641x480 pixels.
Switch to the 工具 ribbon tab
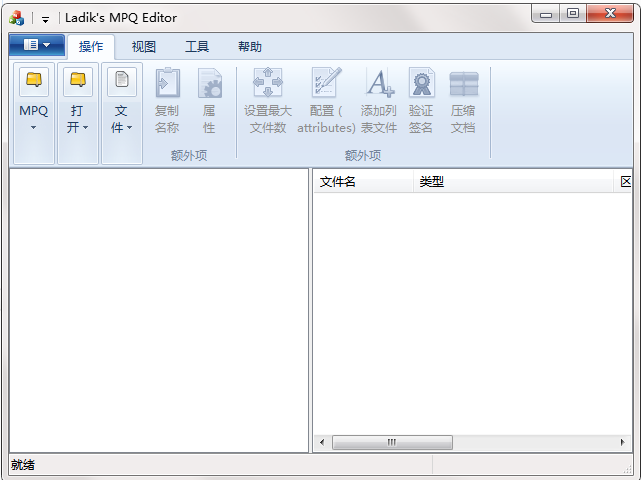pos(197,47)
